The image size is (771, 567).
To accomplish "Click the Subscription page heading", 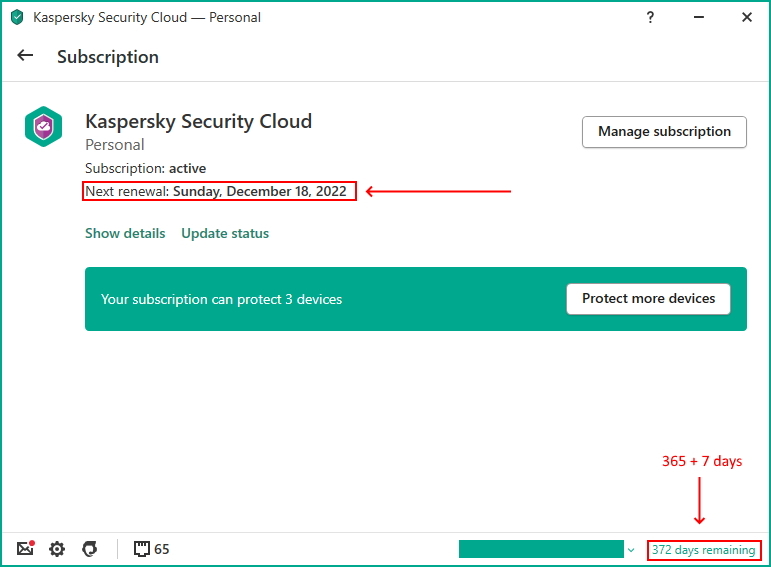I will [108, 57].
